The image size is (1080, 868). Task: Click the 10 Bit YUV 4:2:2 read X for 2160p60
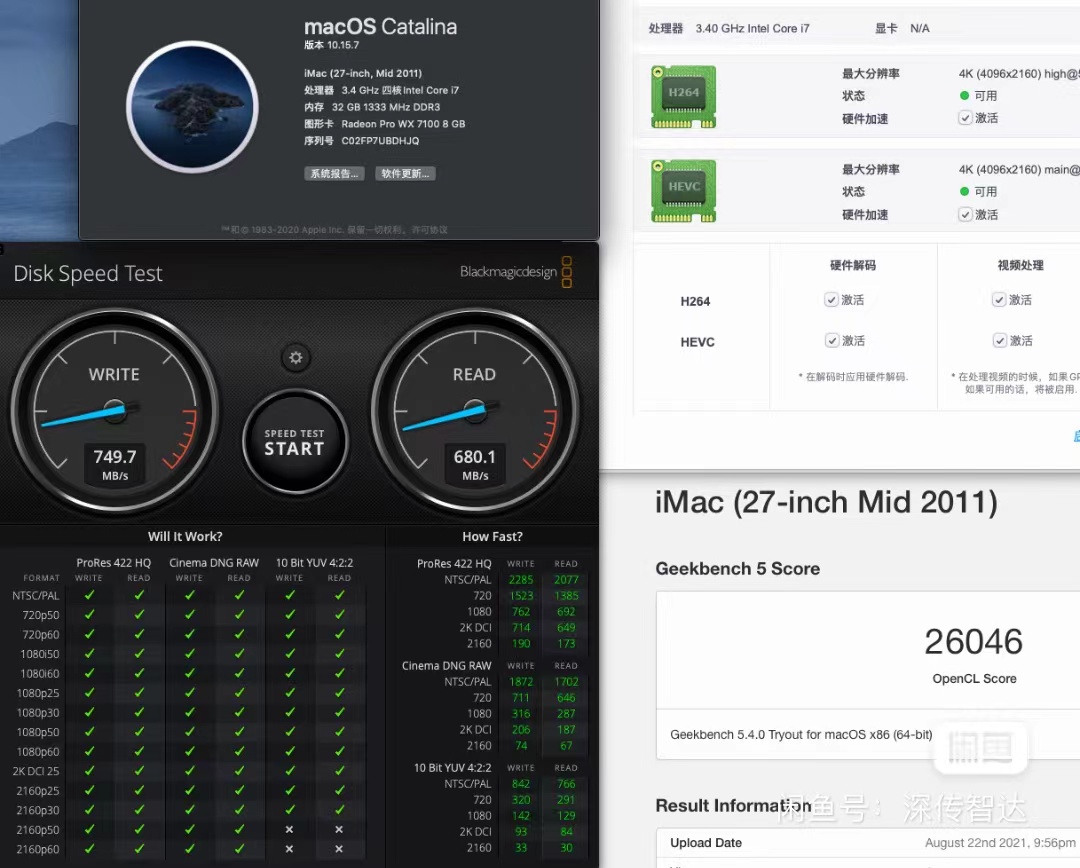[x=339, y=849]
